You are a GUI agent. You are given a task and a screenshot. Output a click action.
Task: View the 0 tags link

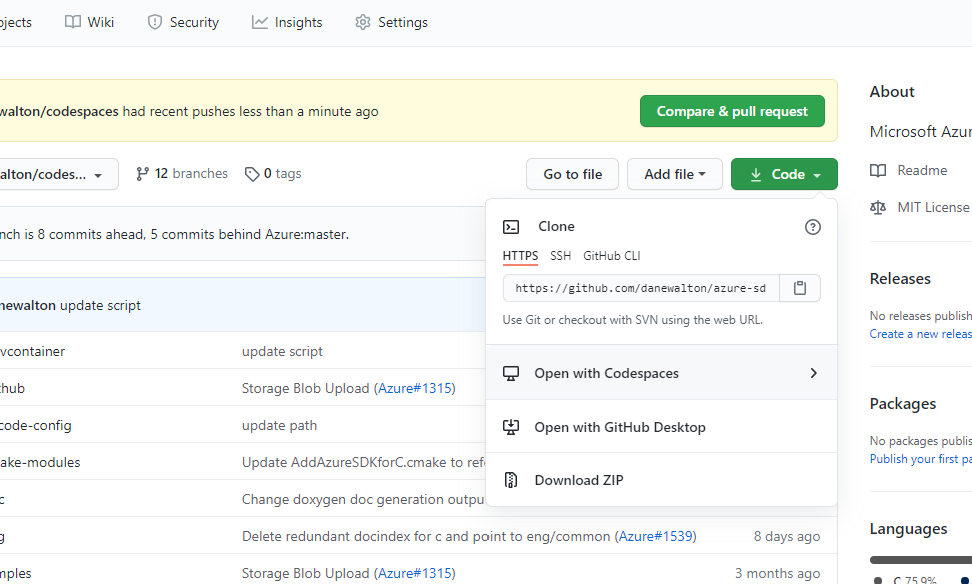click(273, 174)
